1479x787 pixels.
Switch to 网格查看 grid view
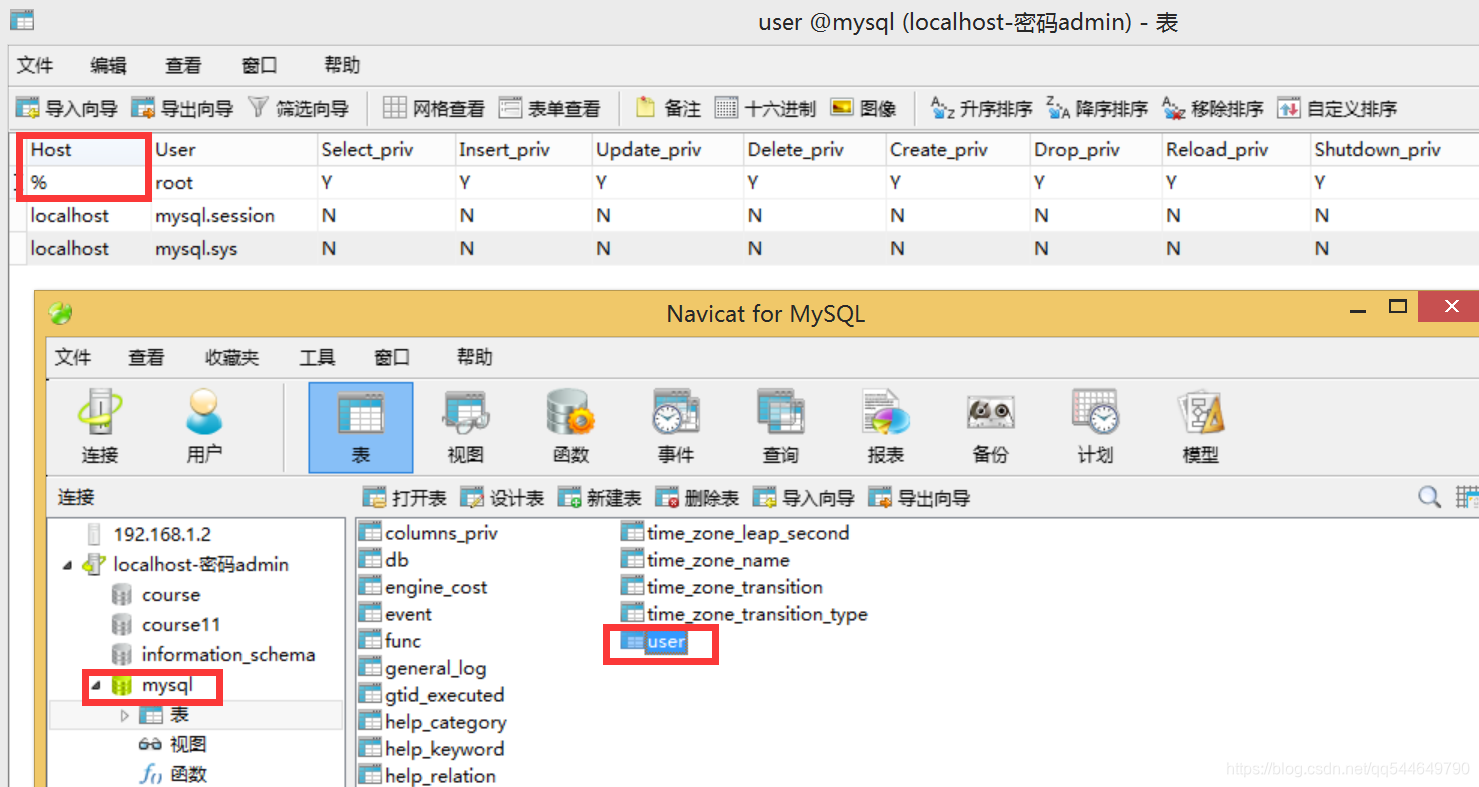click(434, 108)
